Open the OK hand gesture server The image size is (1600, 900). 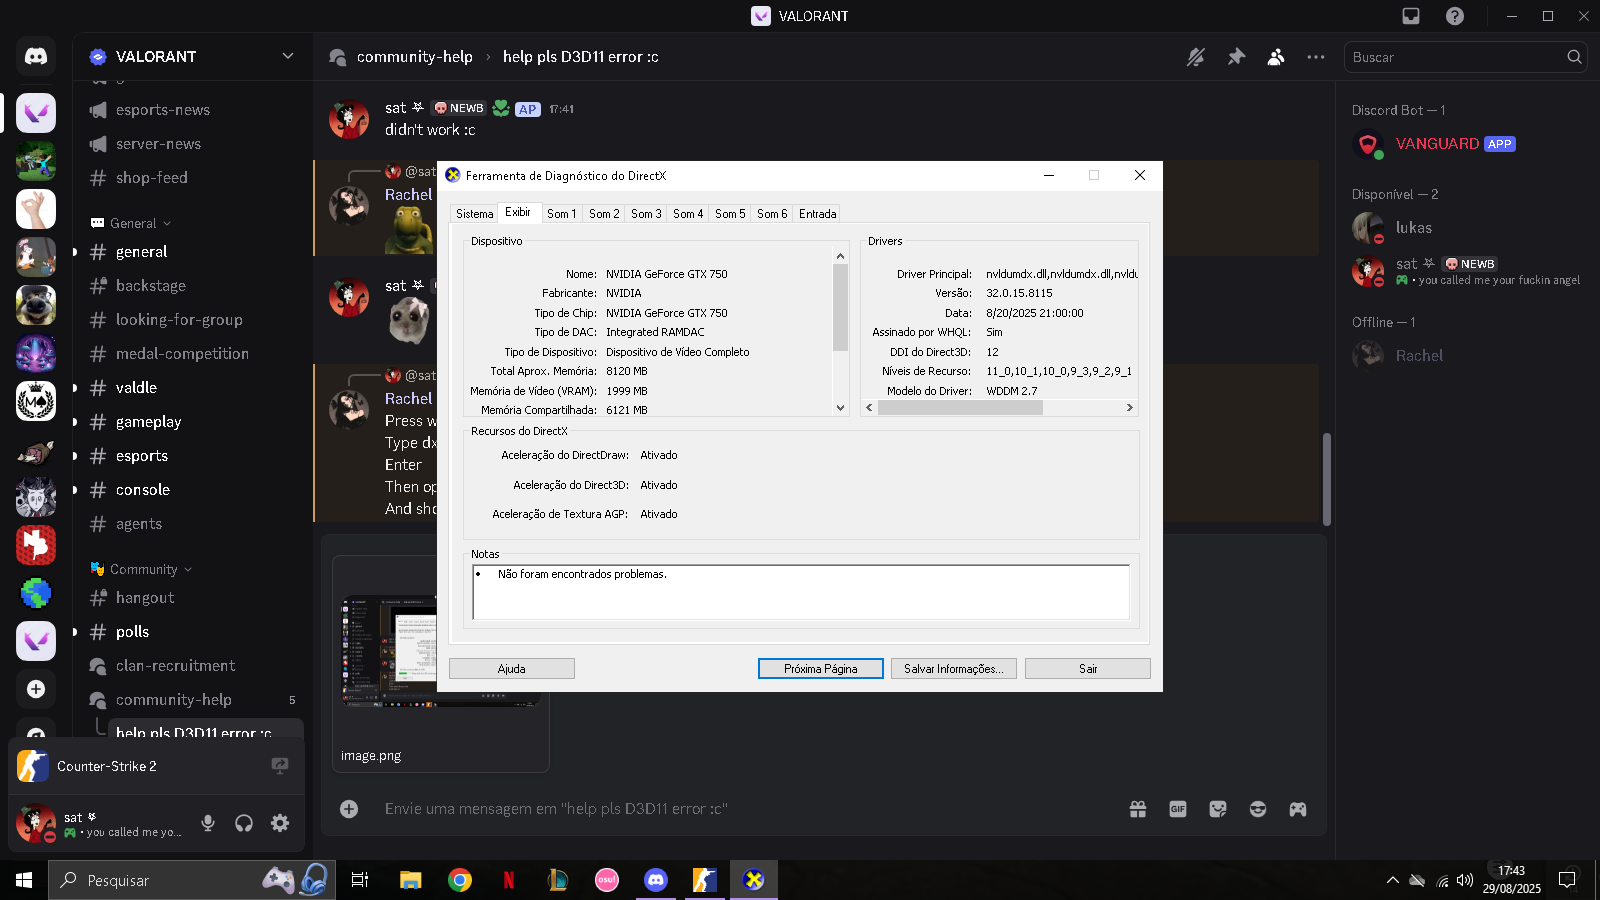click(36, 209)
